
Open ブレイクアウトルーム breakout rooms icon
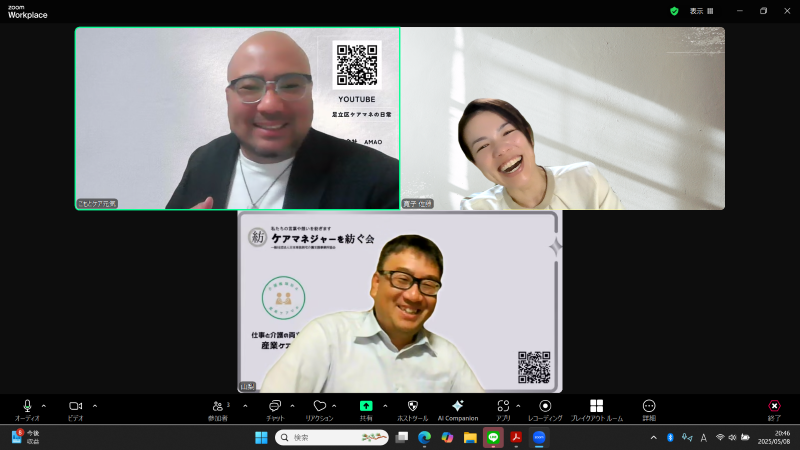pyautogui.click(x=596, y=406)
